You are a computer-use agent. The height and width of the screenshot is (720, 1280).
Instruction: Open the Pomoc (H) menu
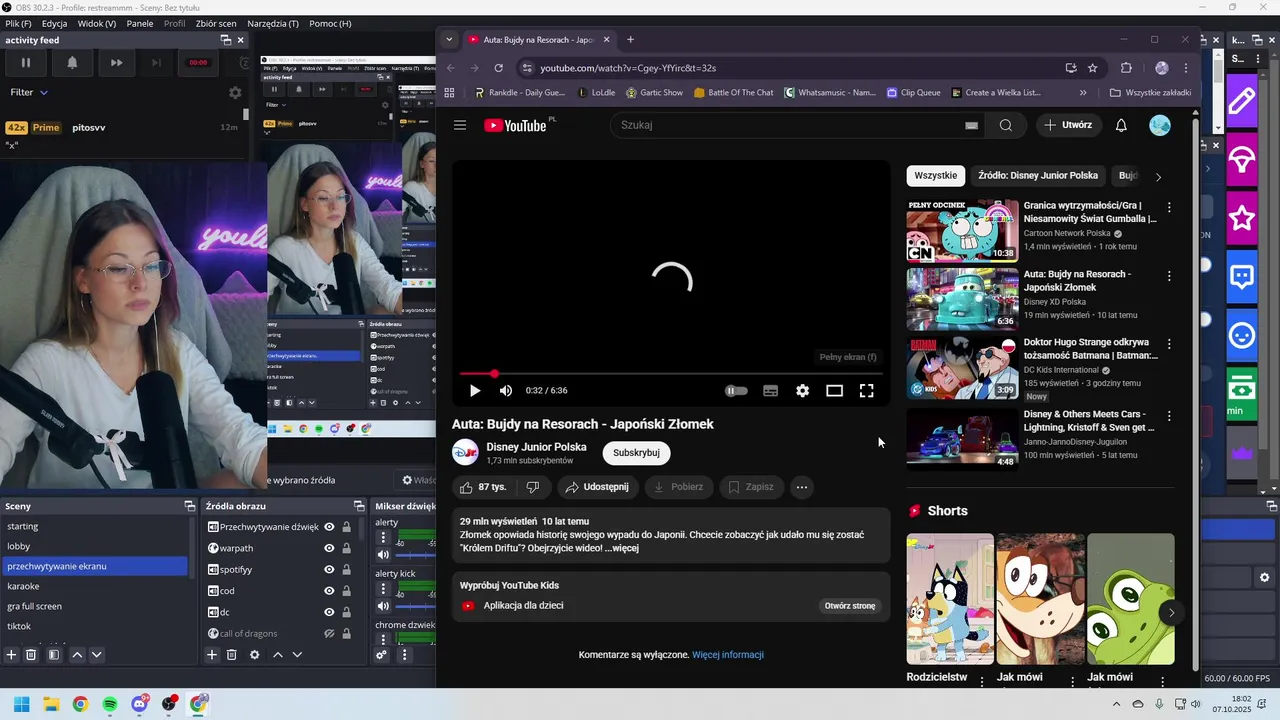click(330, 23)
